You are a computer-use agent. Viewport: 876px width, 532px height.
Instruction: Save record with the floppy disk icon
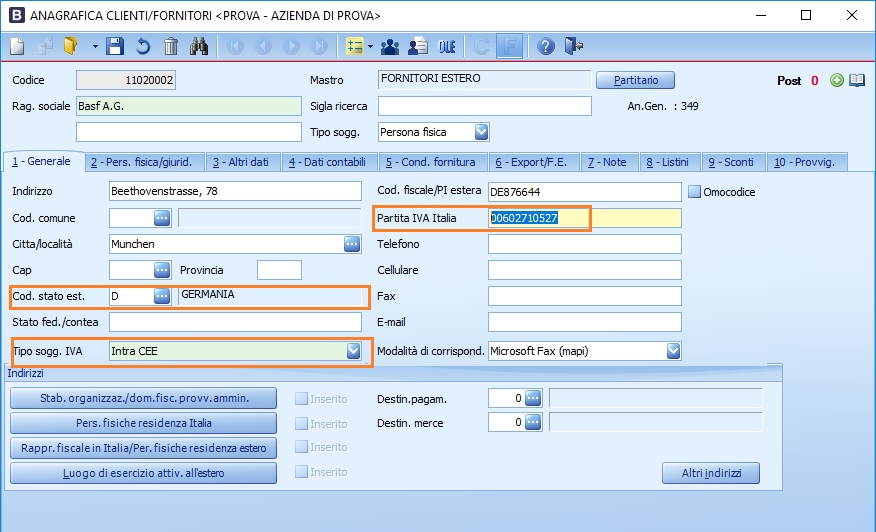pos(115,46)
